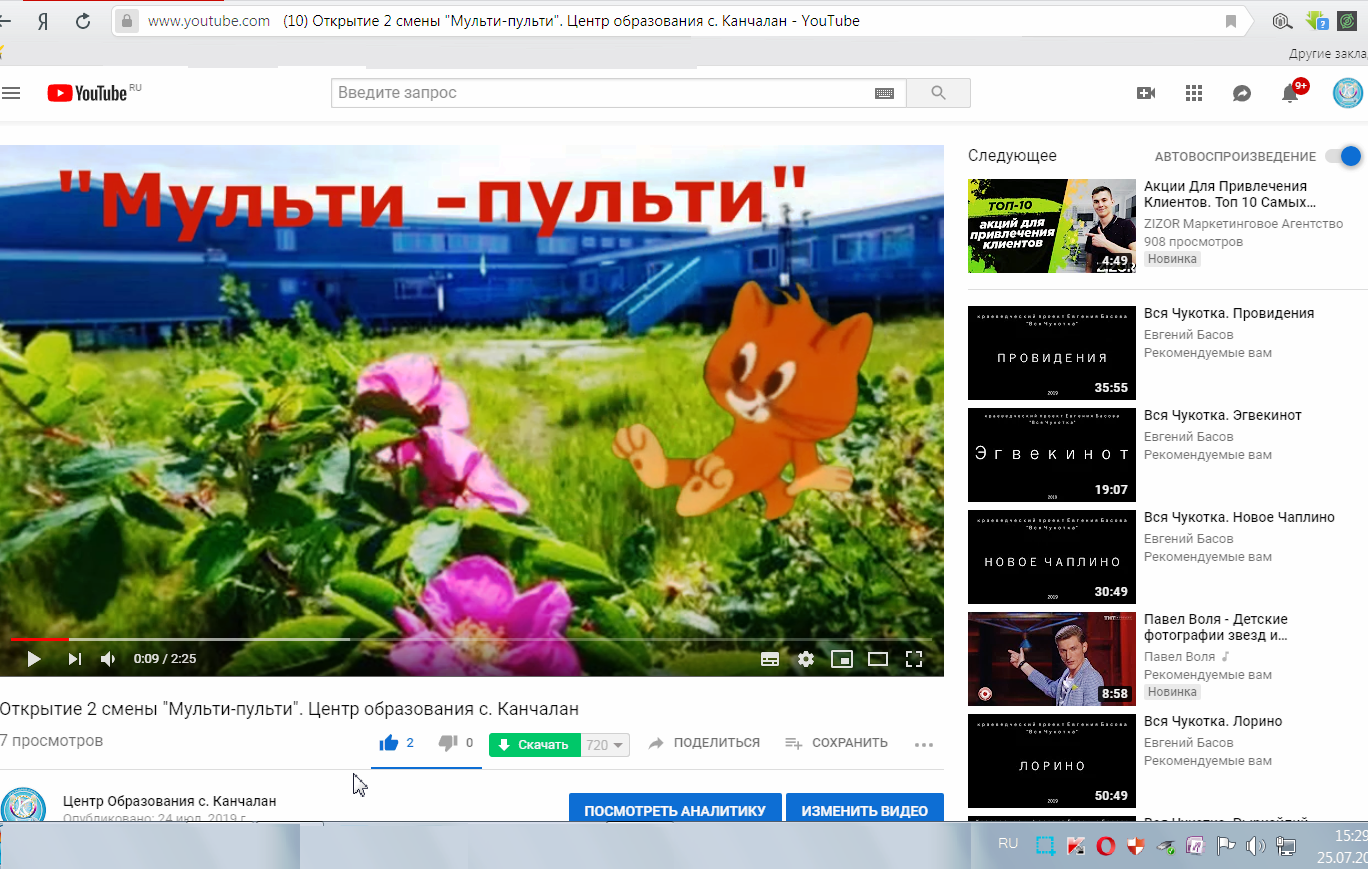Open the YouTube hamburger guide menu
Image resolution: width=1368 pixels, height=869 pixels.
point(11,93)
